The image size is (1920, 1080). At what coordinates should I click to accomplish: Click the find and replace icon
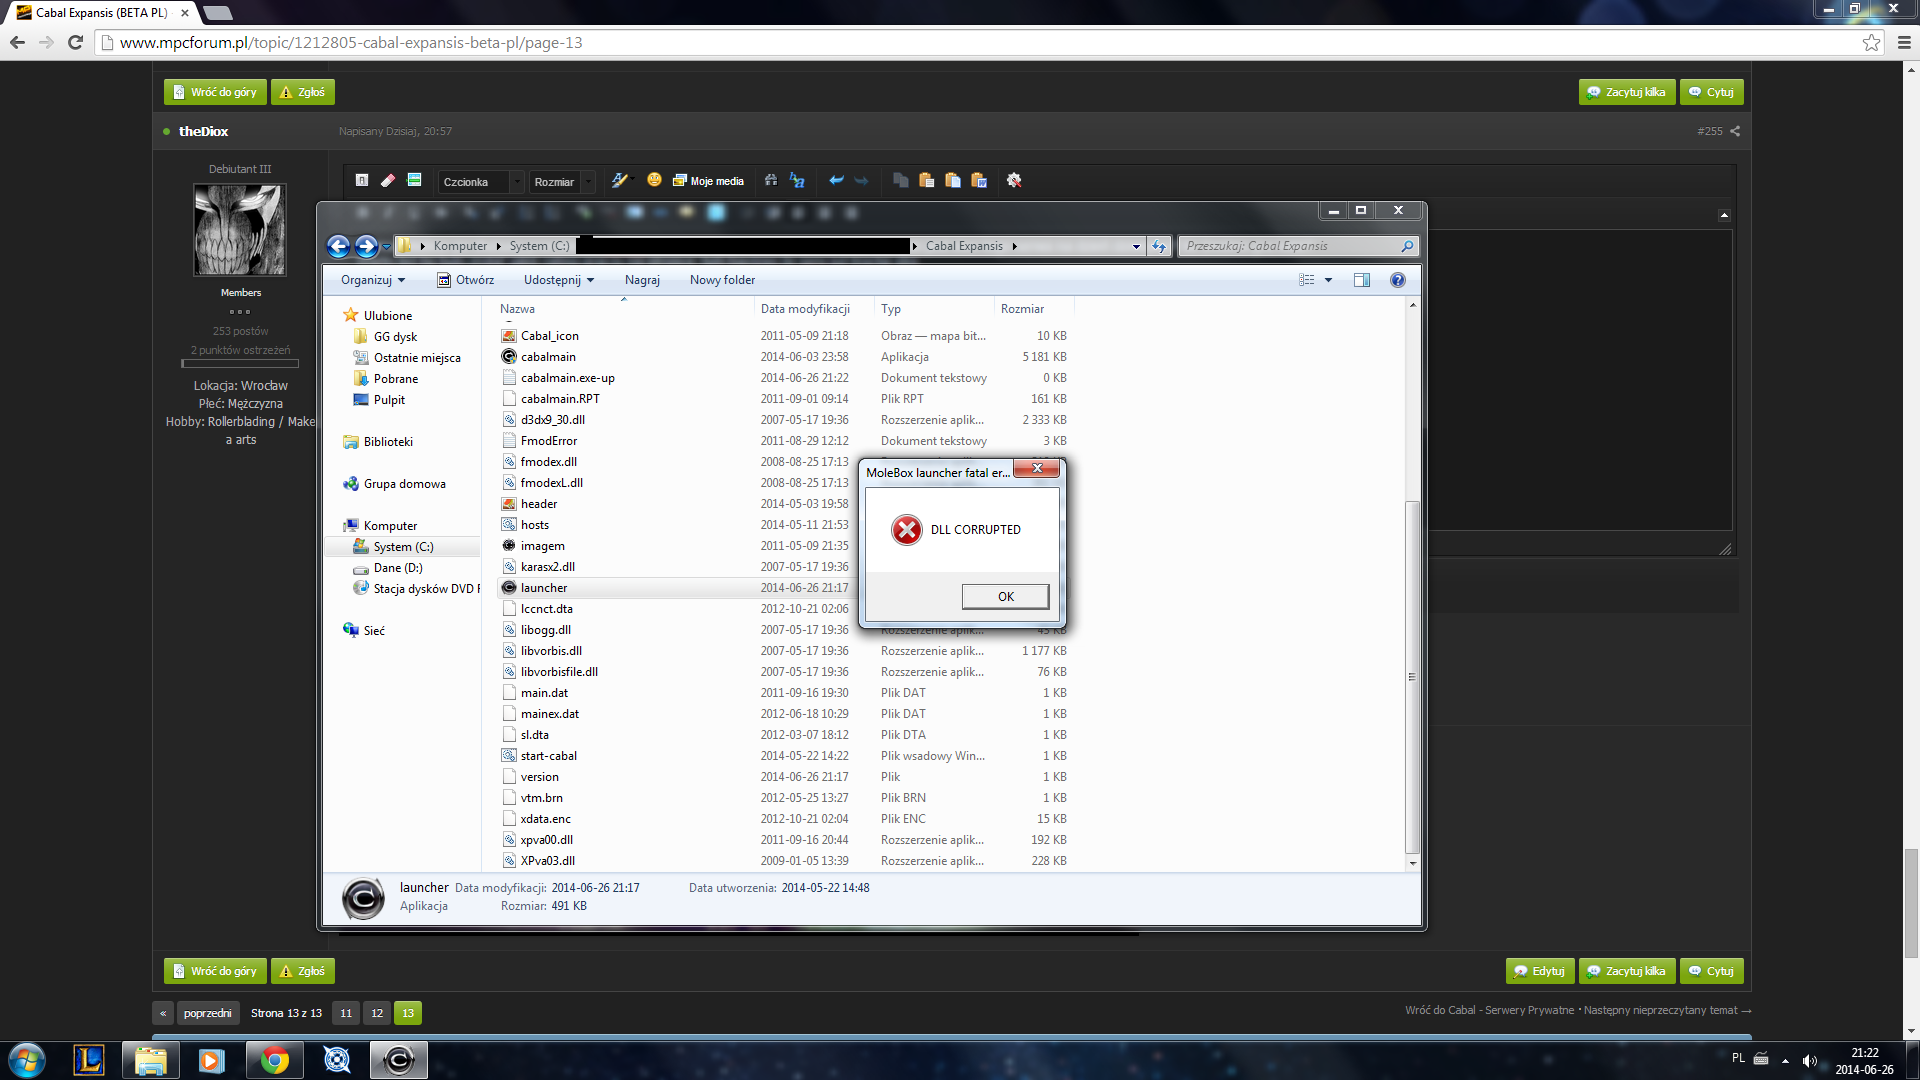pyautogui.click(x=797, y=181)
